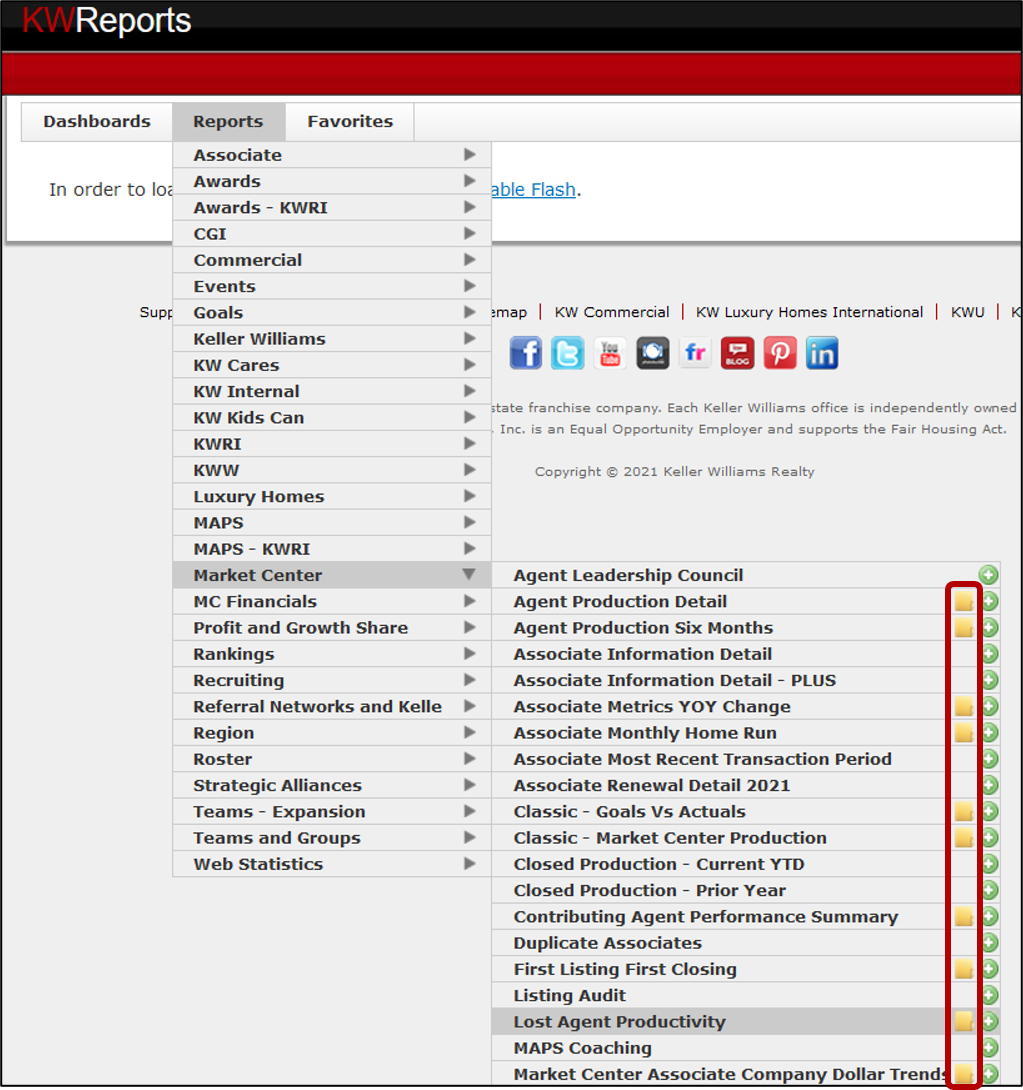Select the KW Kids Can menu entry
The height and width of the screenshot is (1090, 1023).
point(332,418)
